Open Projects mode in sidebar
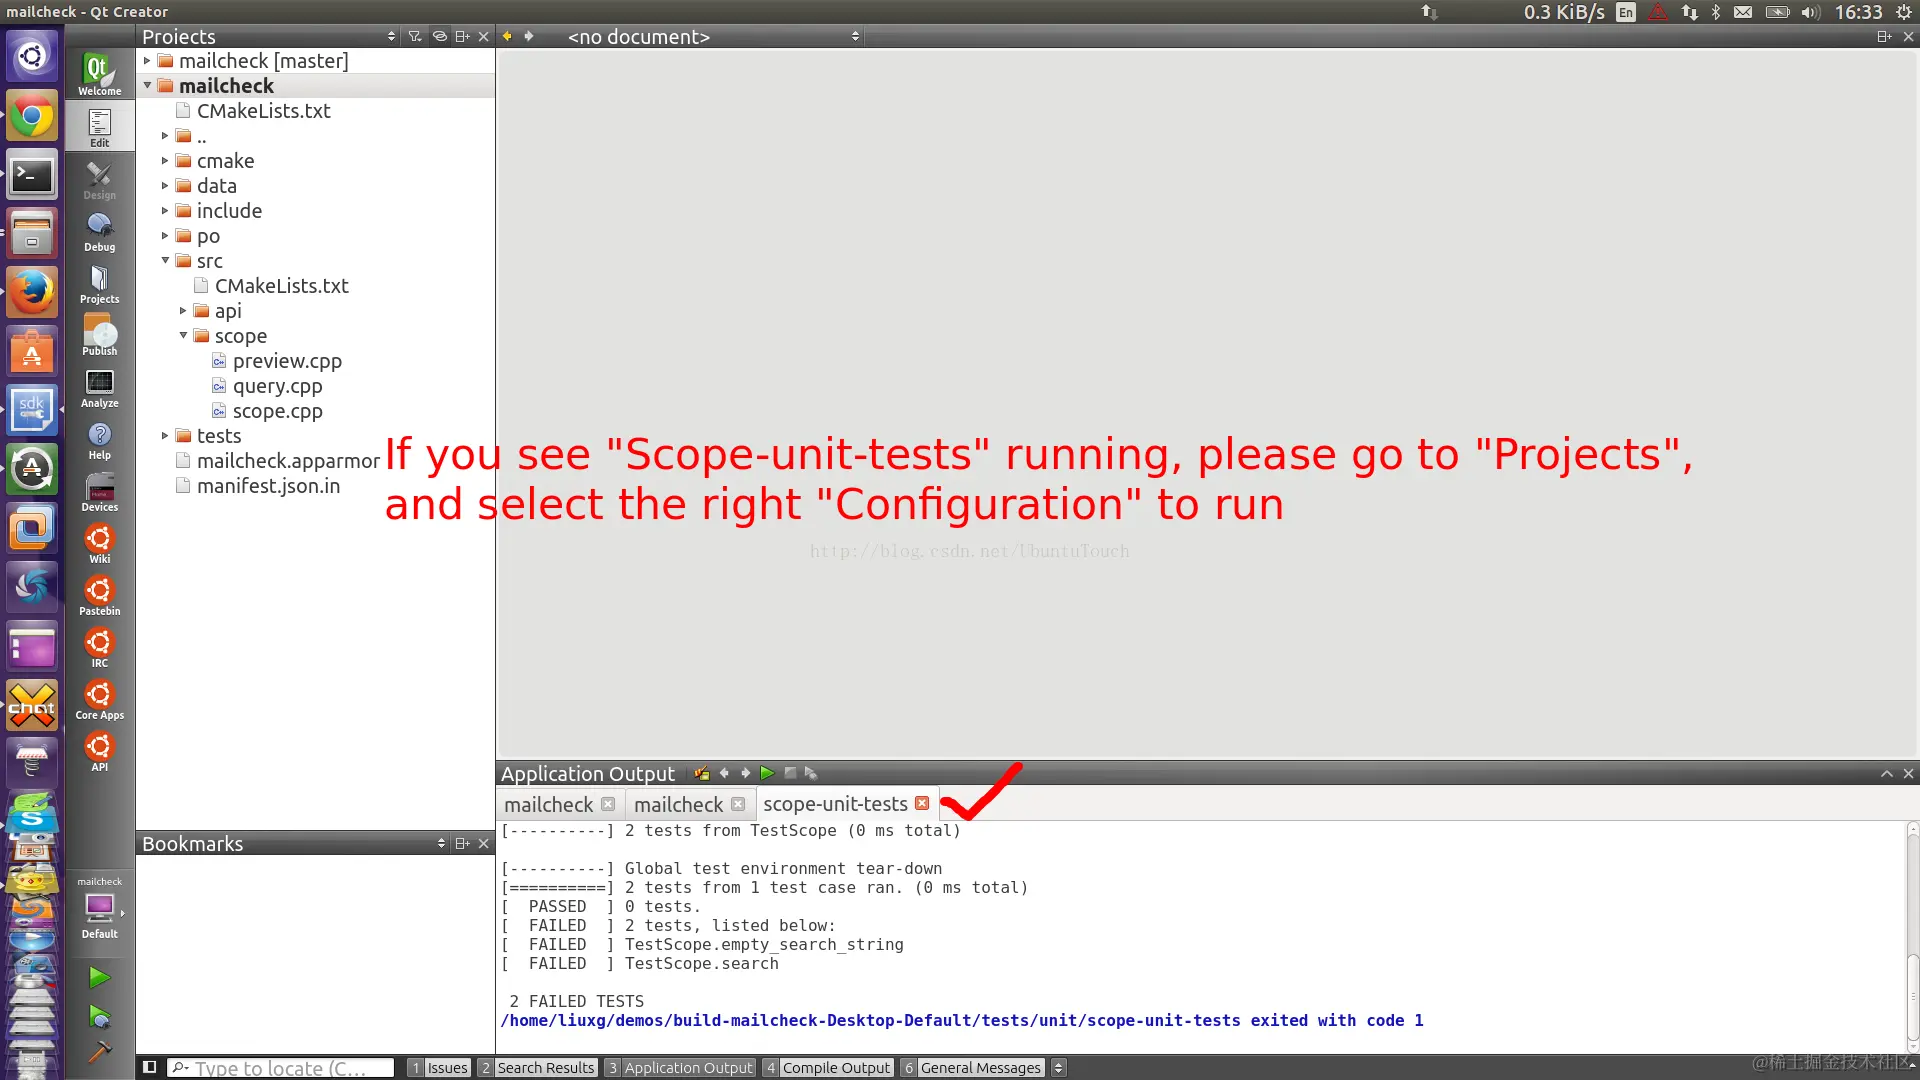Image resolution: width=1920 pixels, height=1080 pixels. [x=99, y=283]
